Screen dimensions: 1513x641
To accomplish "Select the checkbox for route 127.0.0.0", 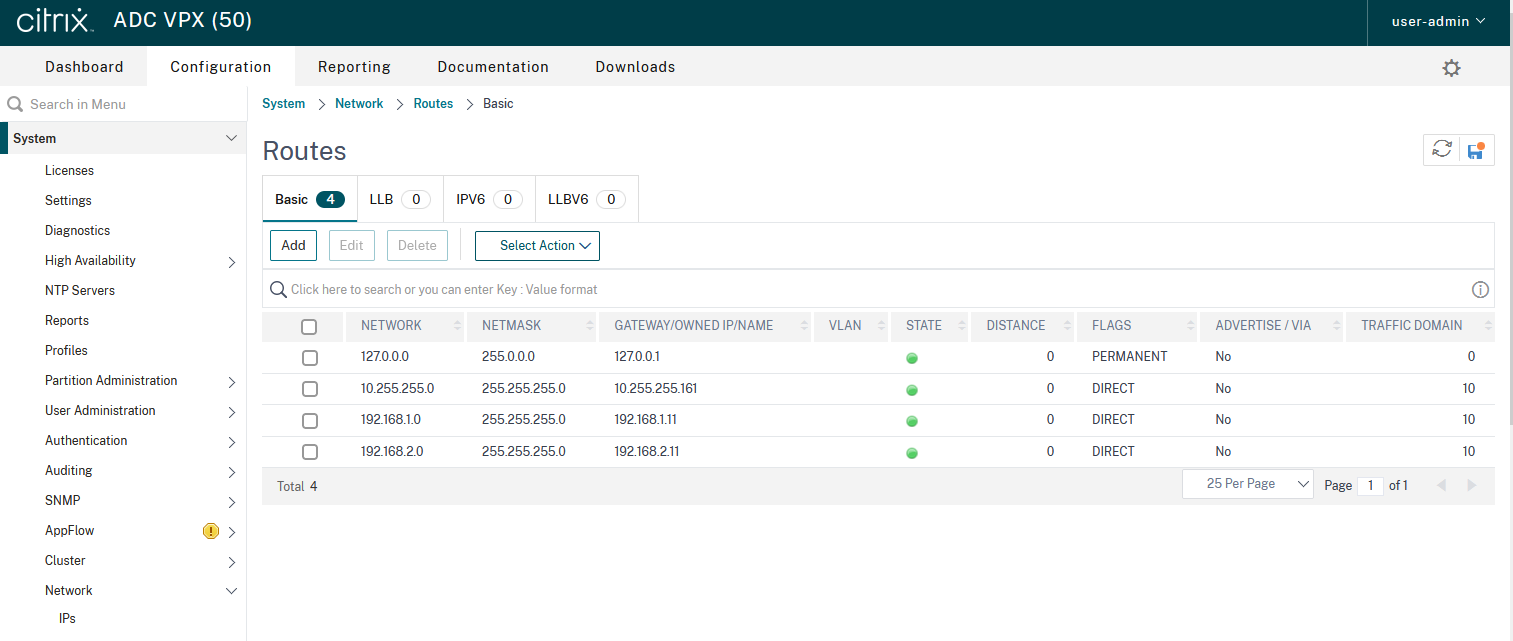I will (310, 357).
